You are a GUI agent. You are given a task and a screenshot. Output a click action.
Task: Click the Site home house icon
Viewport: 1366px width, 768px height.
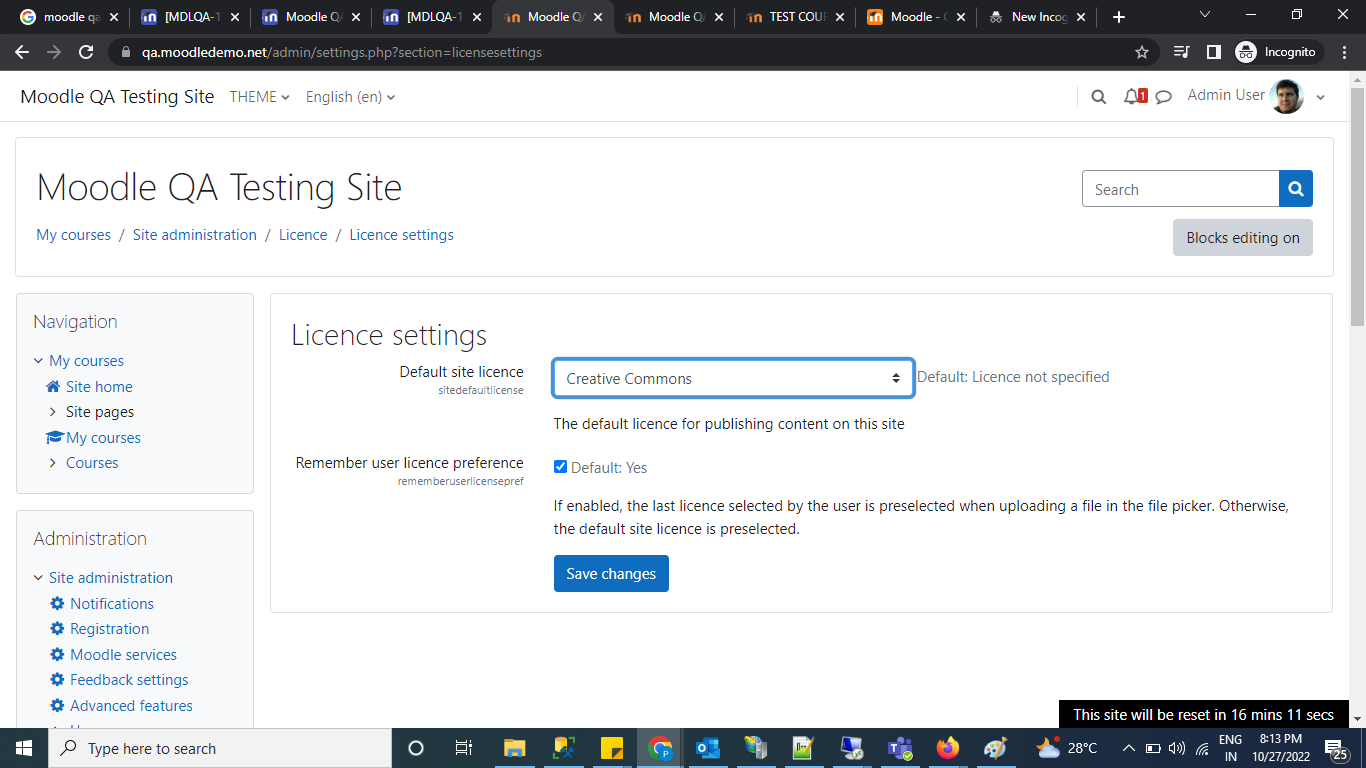click(x=53, y=387)
